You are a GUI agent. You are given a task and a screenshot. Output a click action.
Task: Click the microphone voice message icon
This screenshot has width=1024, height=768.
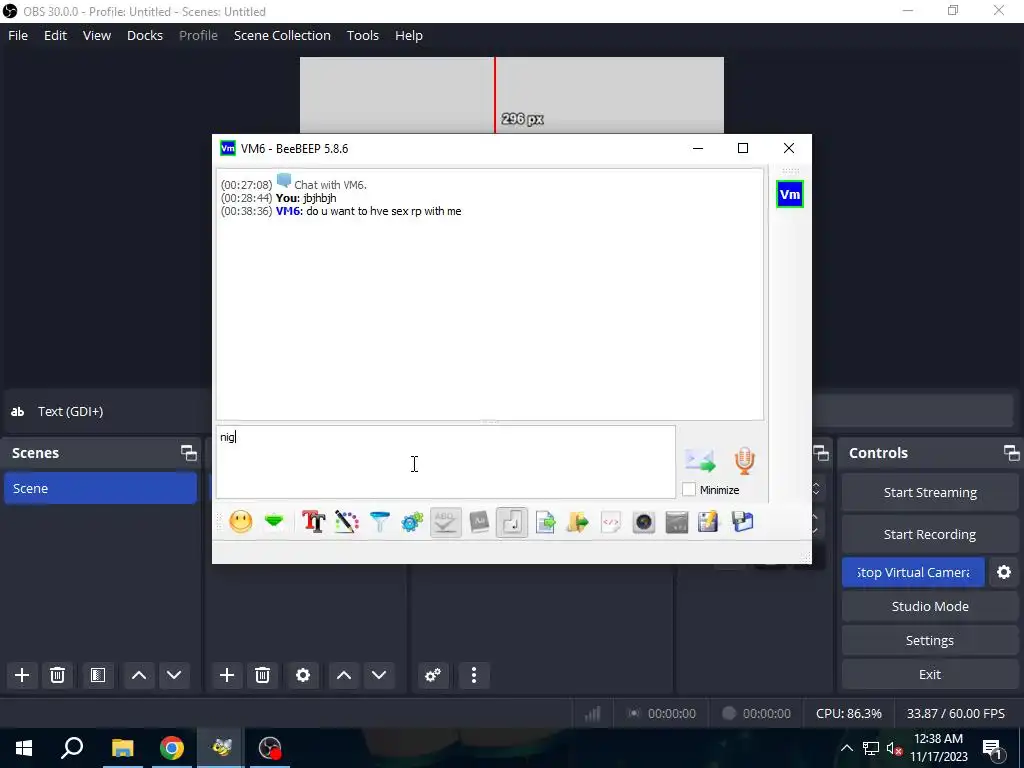click(x=744, y=460)
